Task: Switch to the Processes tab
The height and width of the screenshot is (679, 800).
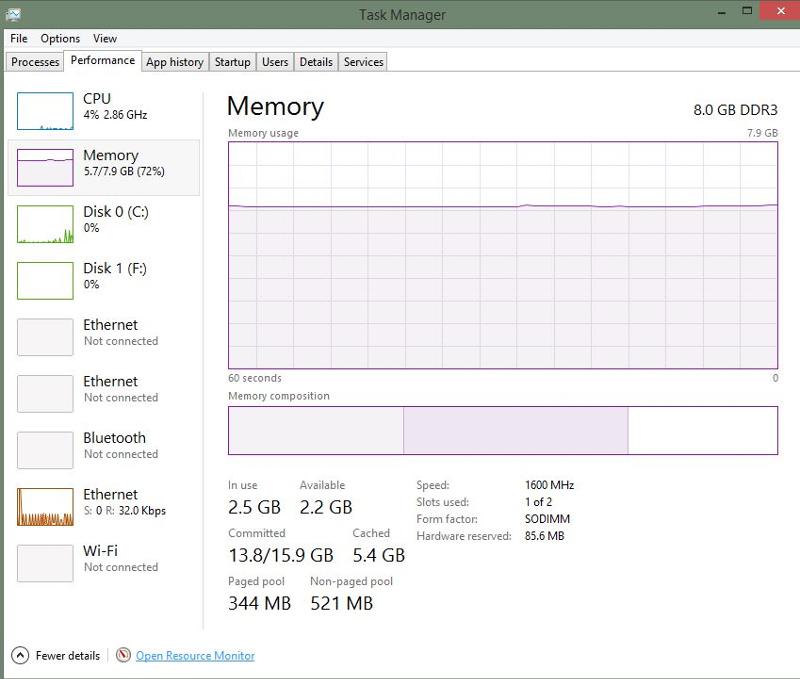Action: click(34, 61)
